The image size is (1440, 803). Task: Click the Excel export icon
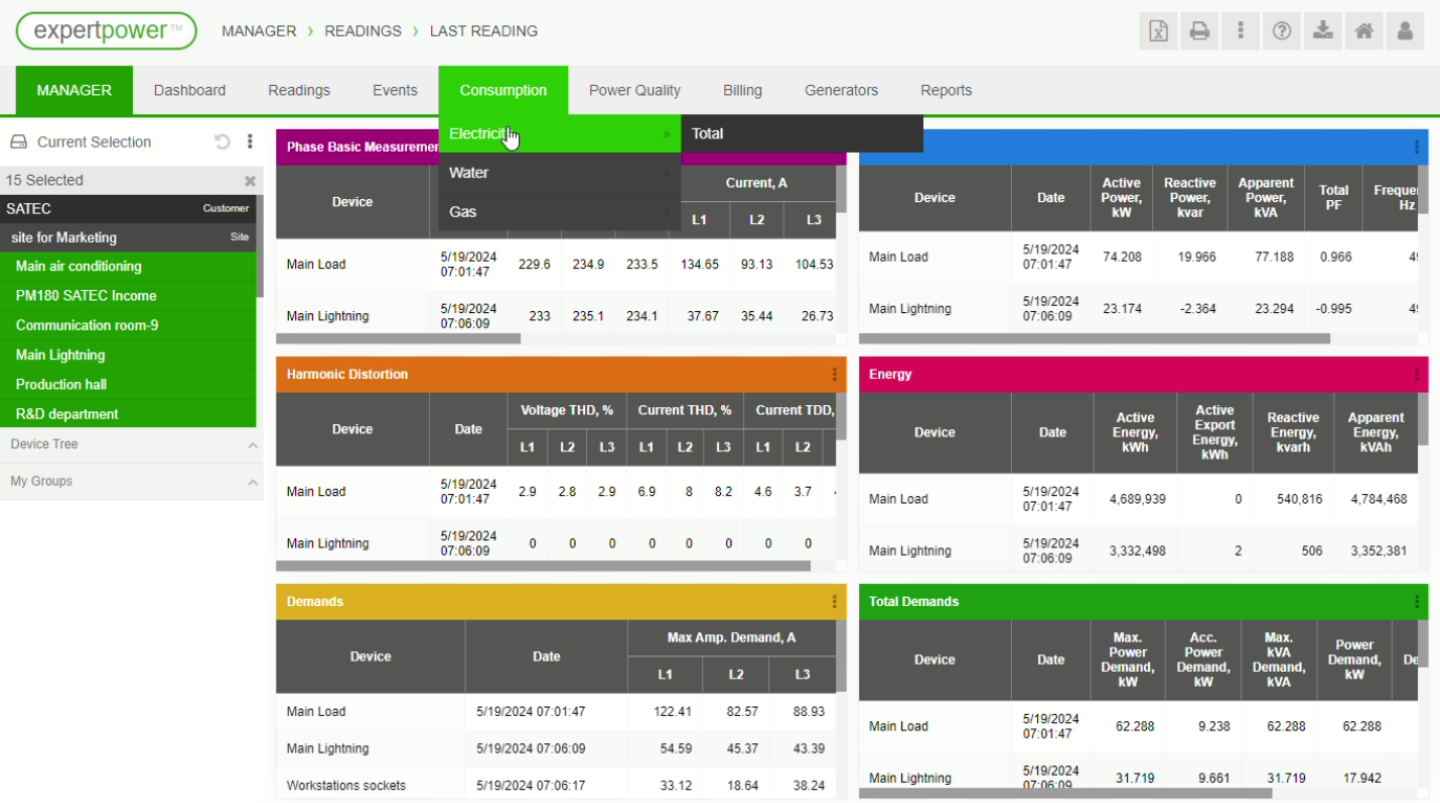tap(1158, 31)
